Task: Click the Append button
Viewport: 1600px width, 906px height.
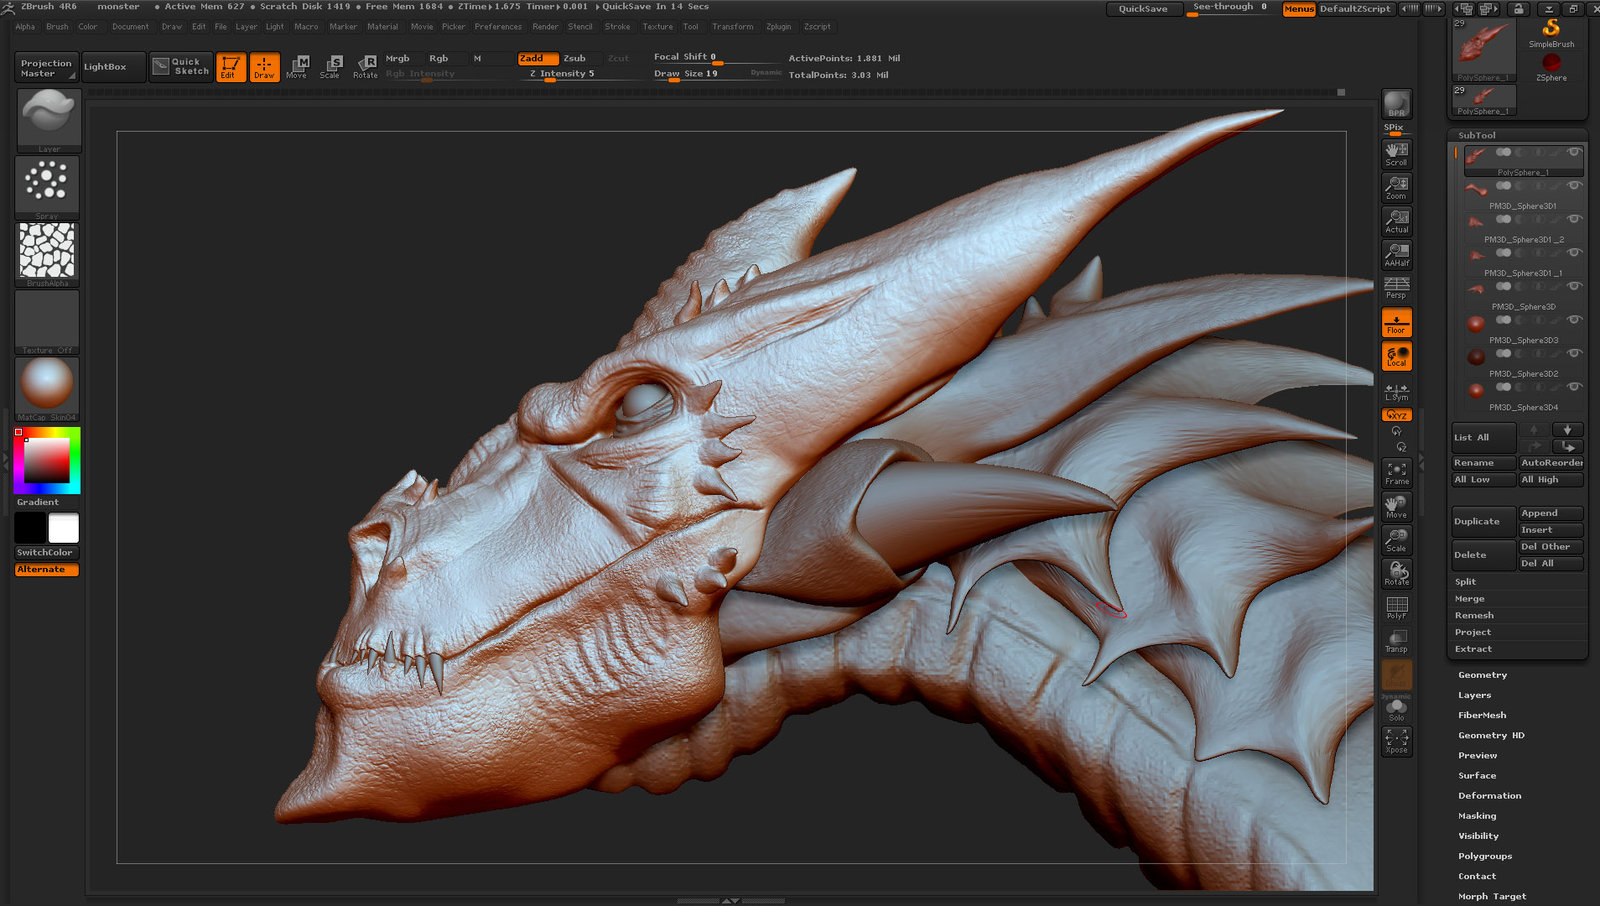Action: tap(1550, 513)
